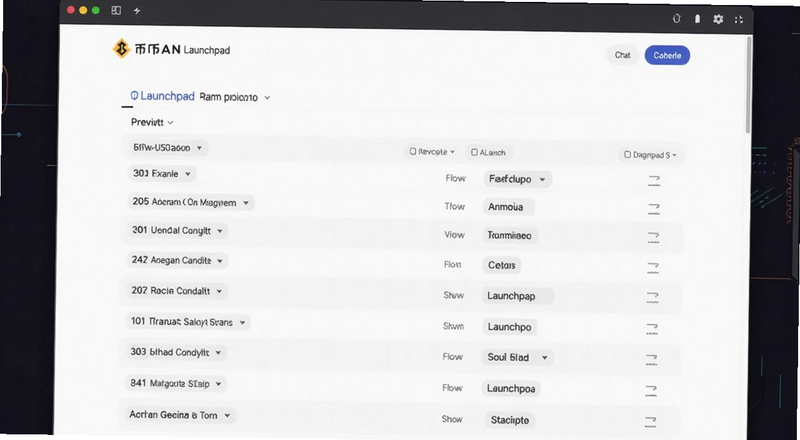Click the Launchpap tag button
This screenshot has width=800, height=440.
pos(518,296)
